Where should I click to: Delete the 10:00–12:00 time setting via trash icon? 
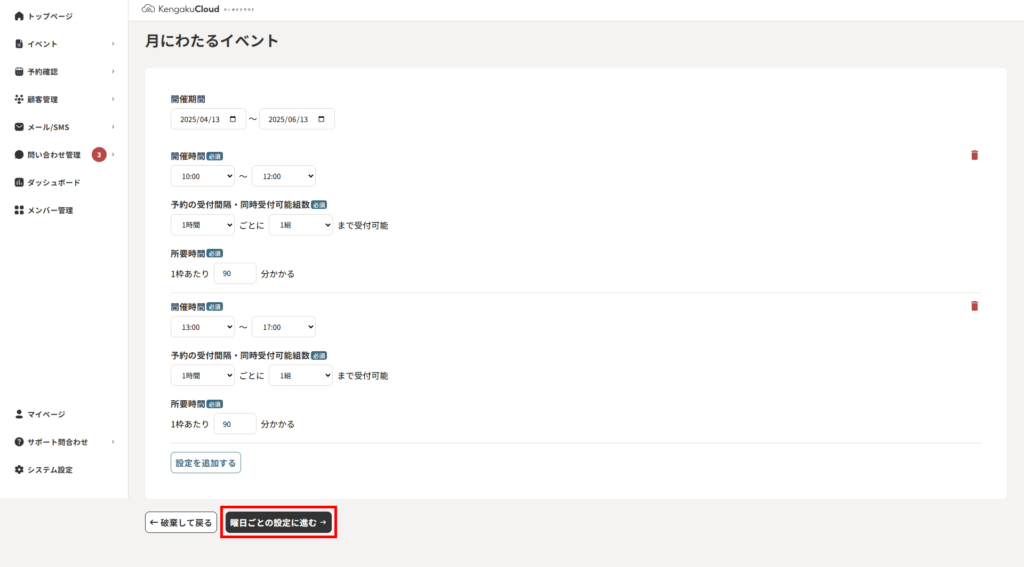tap(974, 155)
